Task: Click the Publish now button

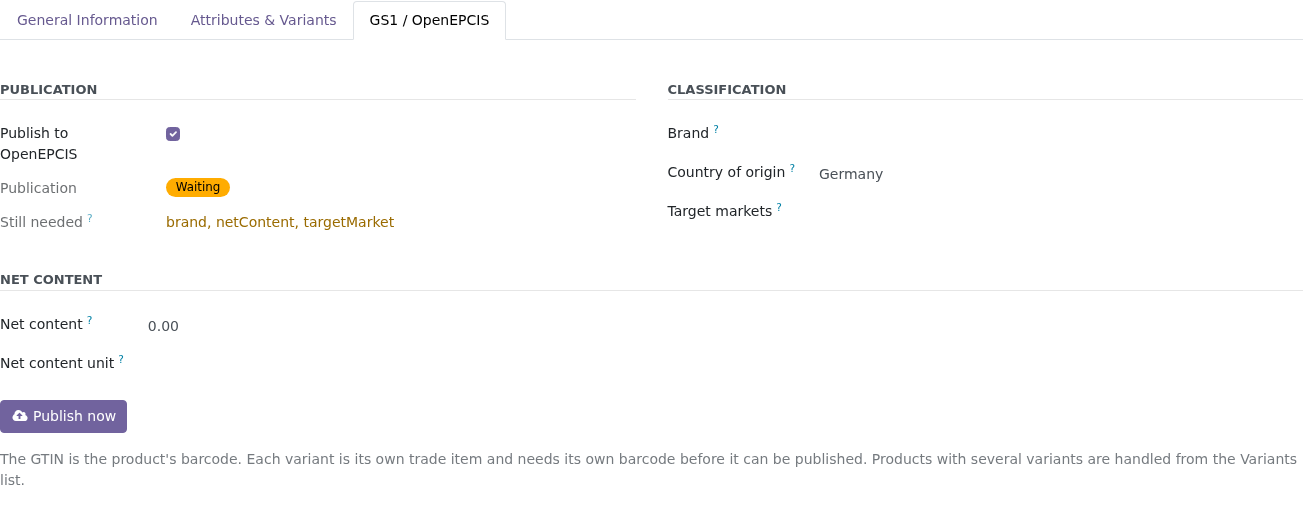Action: coord(63,416)
